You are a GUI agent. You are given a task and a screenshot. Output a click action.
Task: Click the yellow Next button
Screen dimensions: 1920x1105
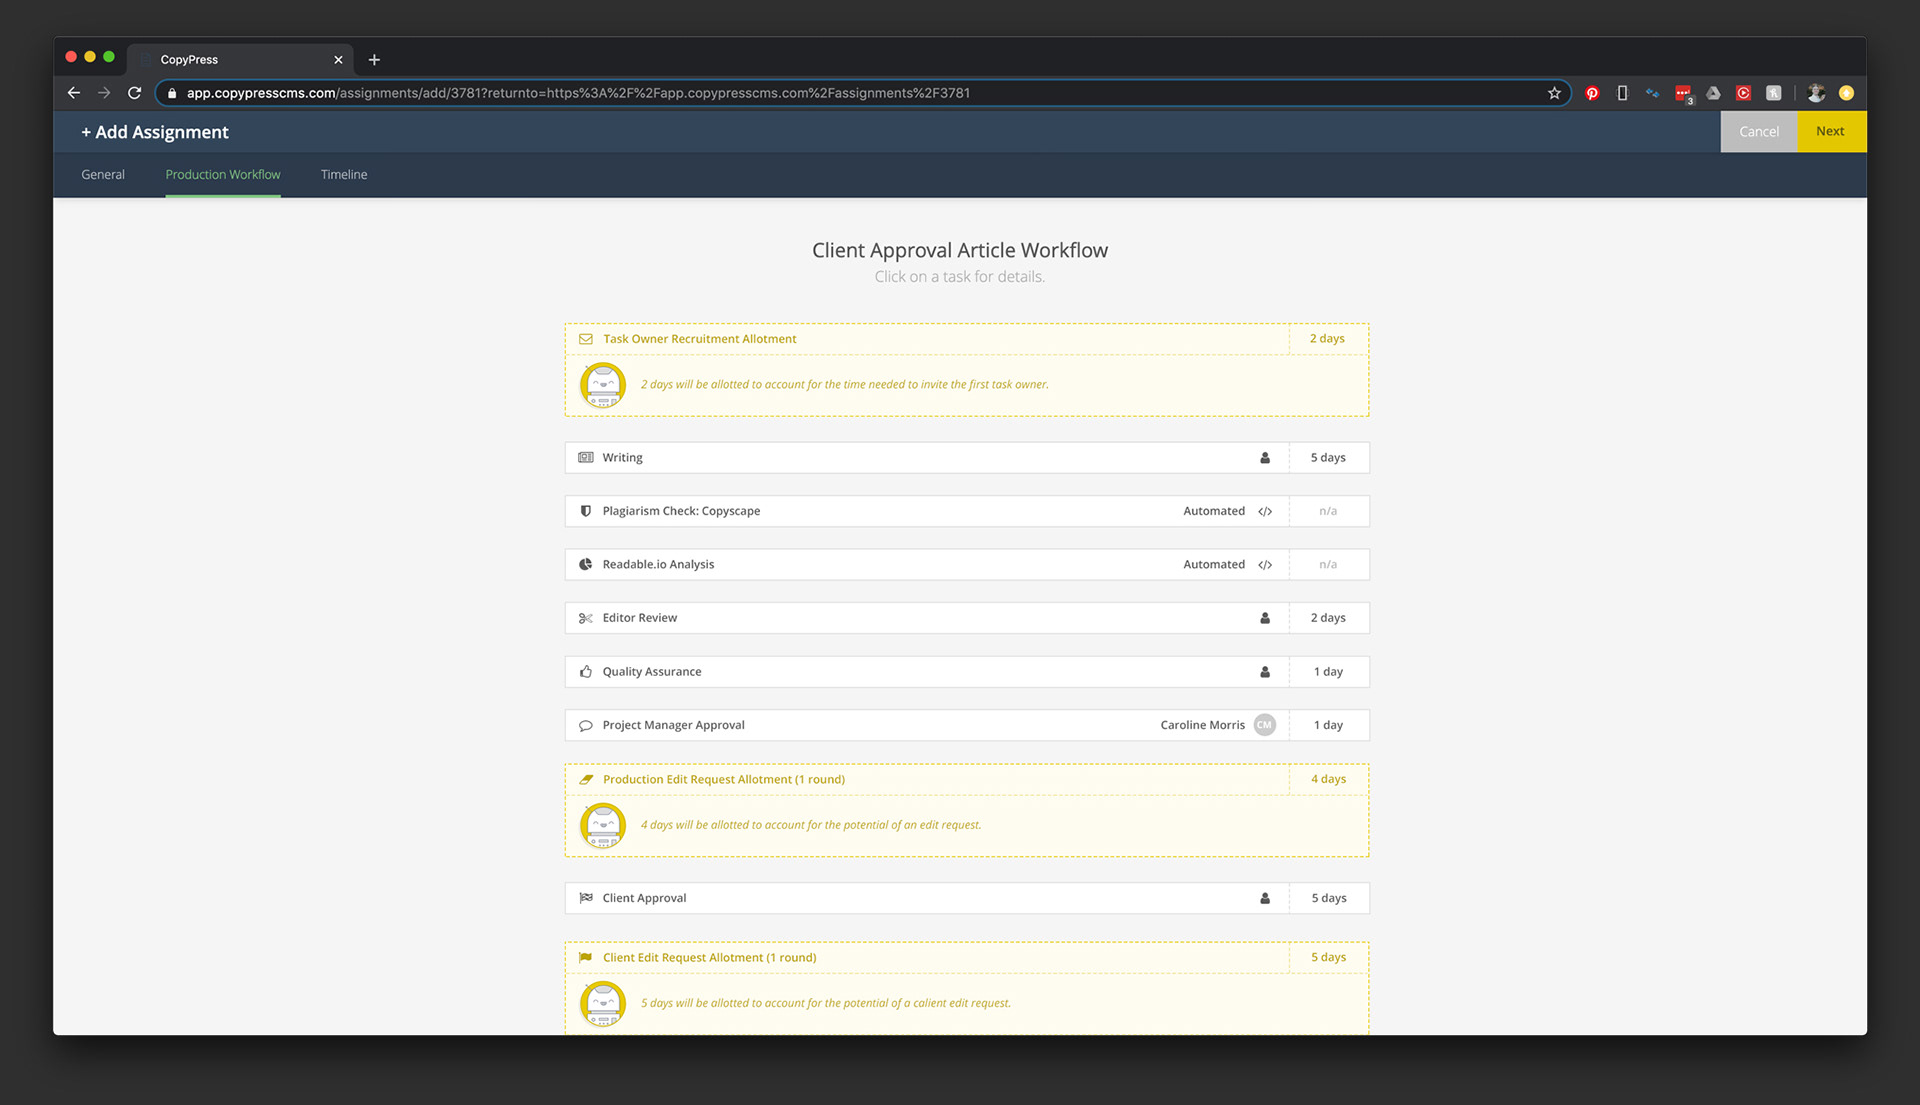click(1831, 132)
